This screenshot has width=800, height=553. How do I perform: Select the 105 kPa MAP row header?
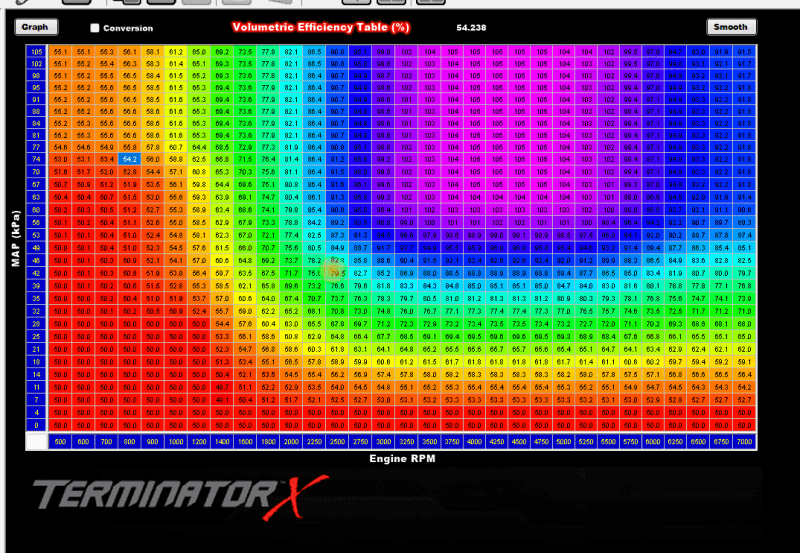pos(37,51)
